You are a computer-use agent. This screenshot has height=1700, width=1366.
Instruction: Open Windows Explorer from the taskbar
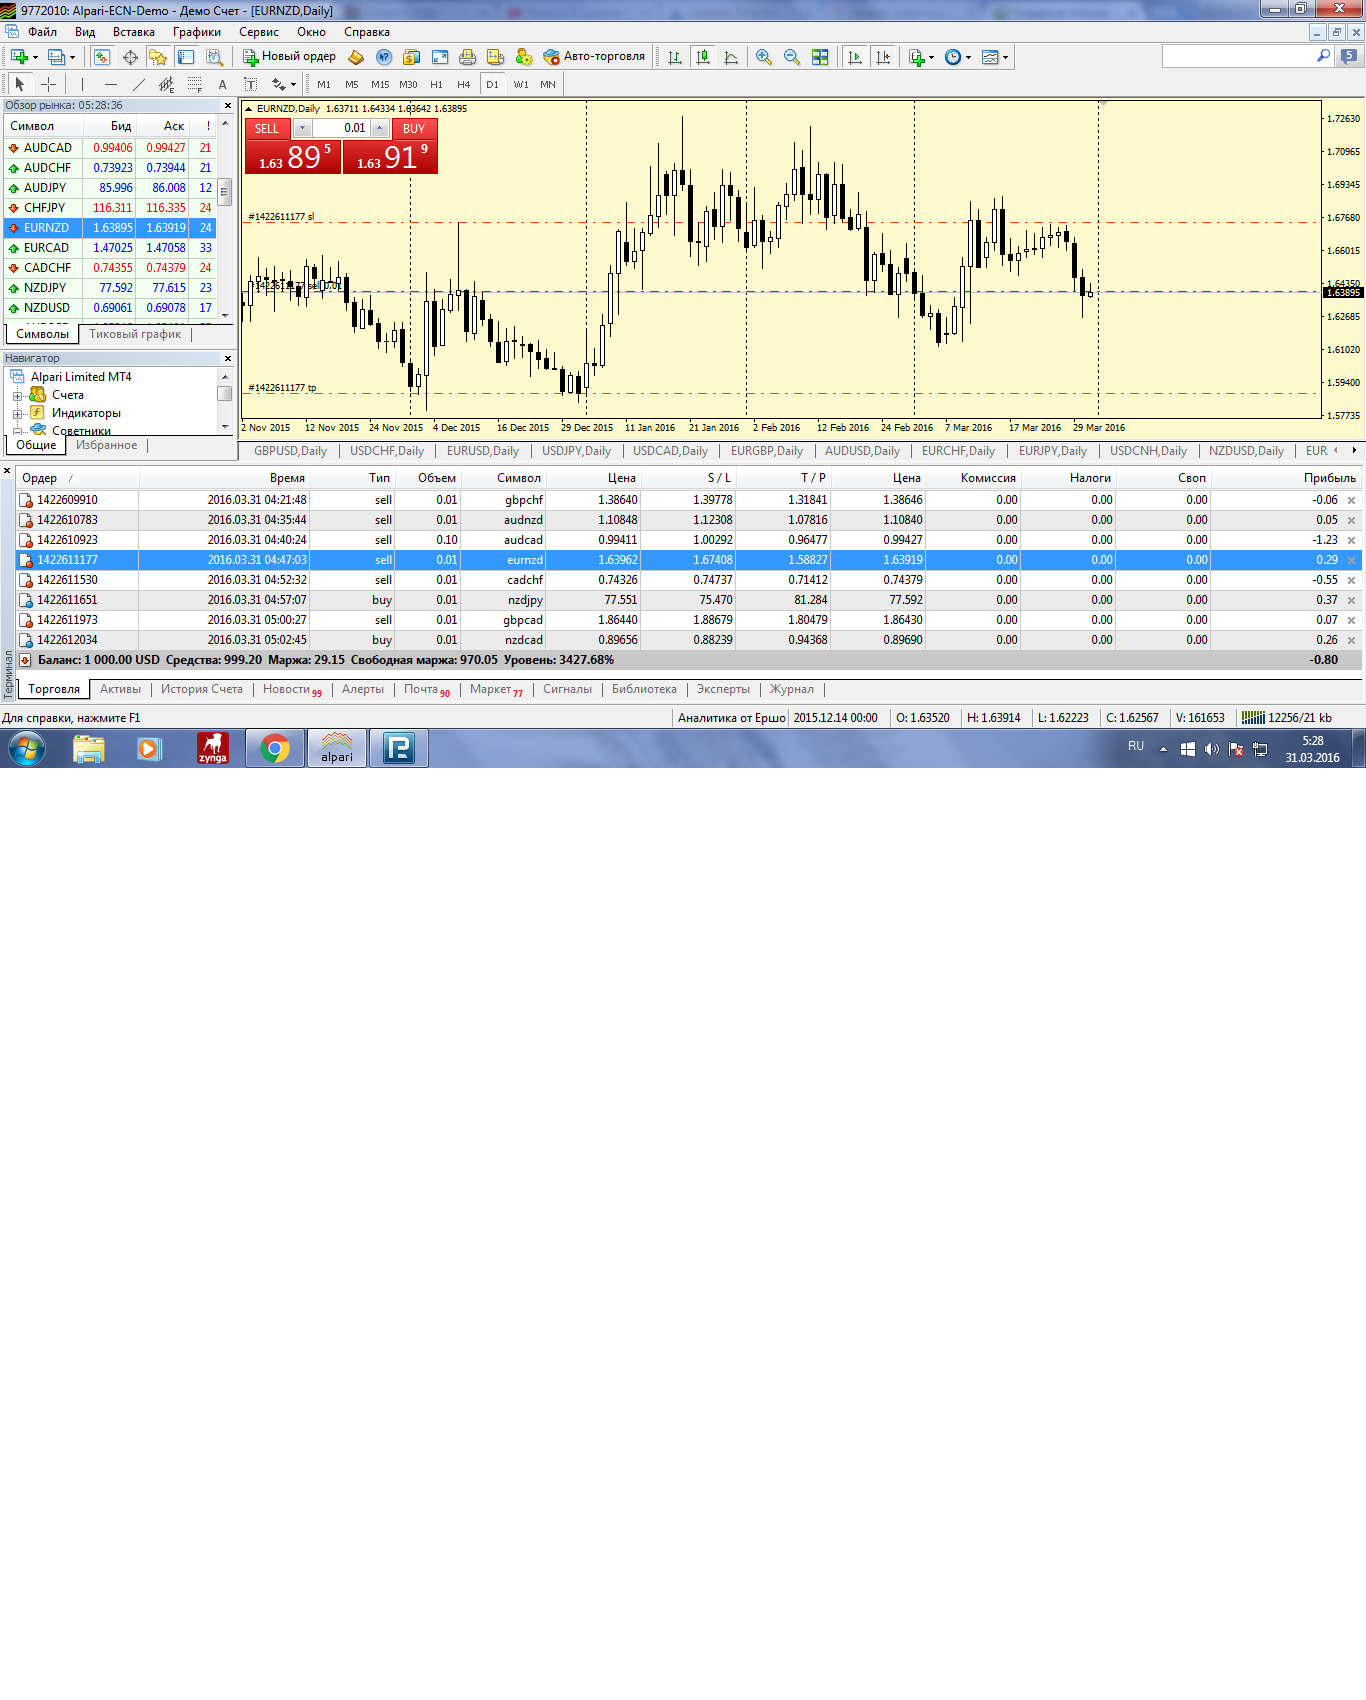(x=89, y=748)
